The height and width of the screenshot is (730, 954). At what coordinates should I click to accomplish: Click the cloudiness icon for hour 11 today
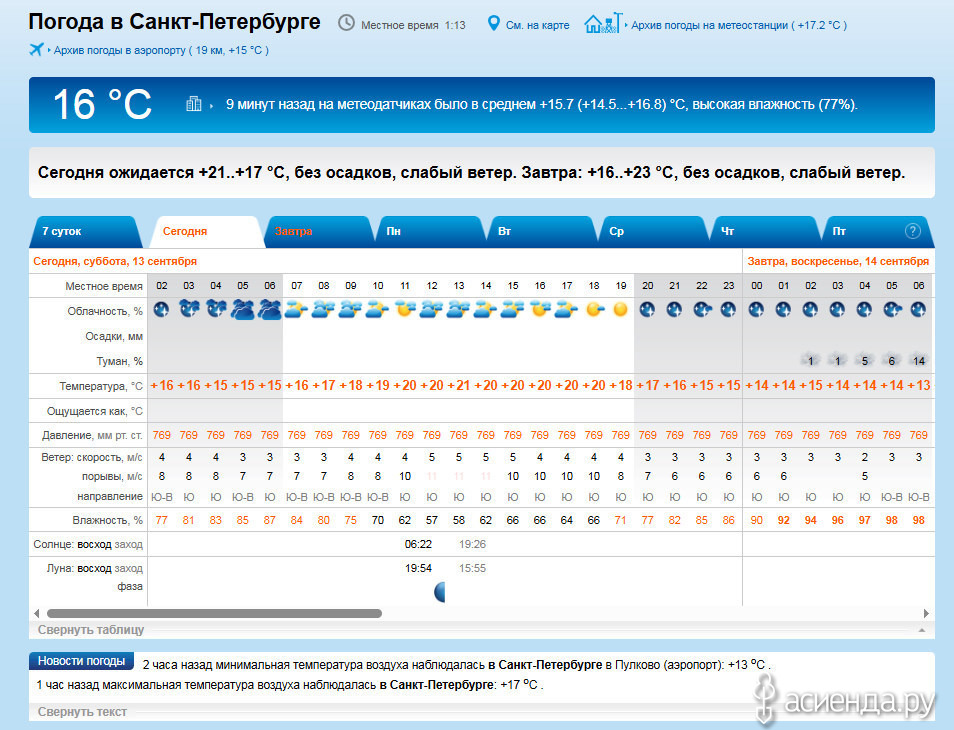coord(405,310)
